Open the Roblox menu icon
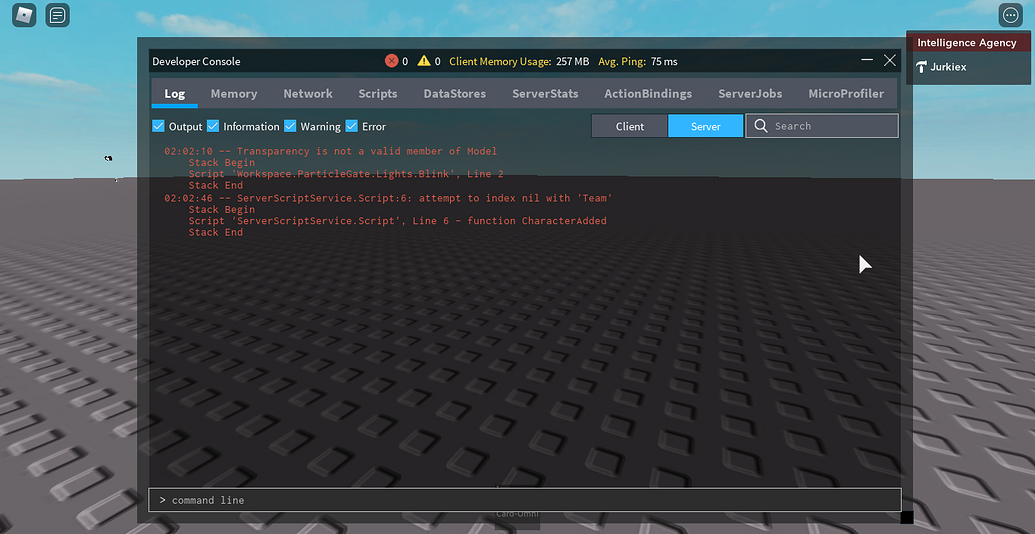 tap(24, 15)
